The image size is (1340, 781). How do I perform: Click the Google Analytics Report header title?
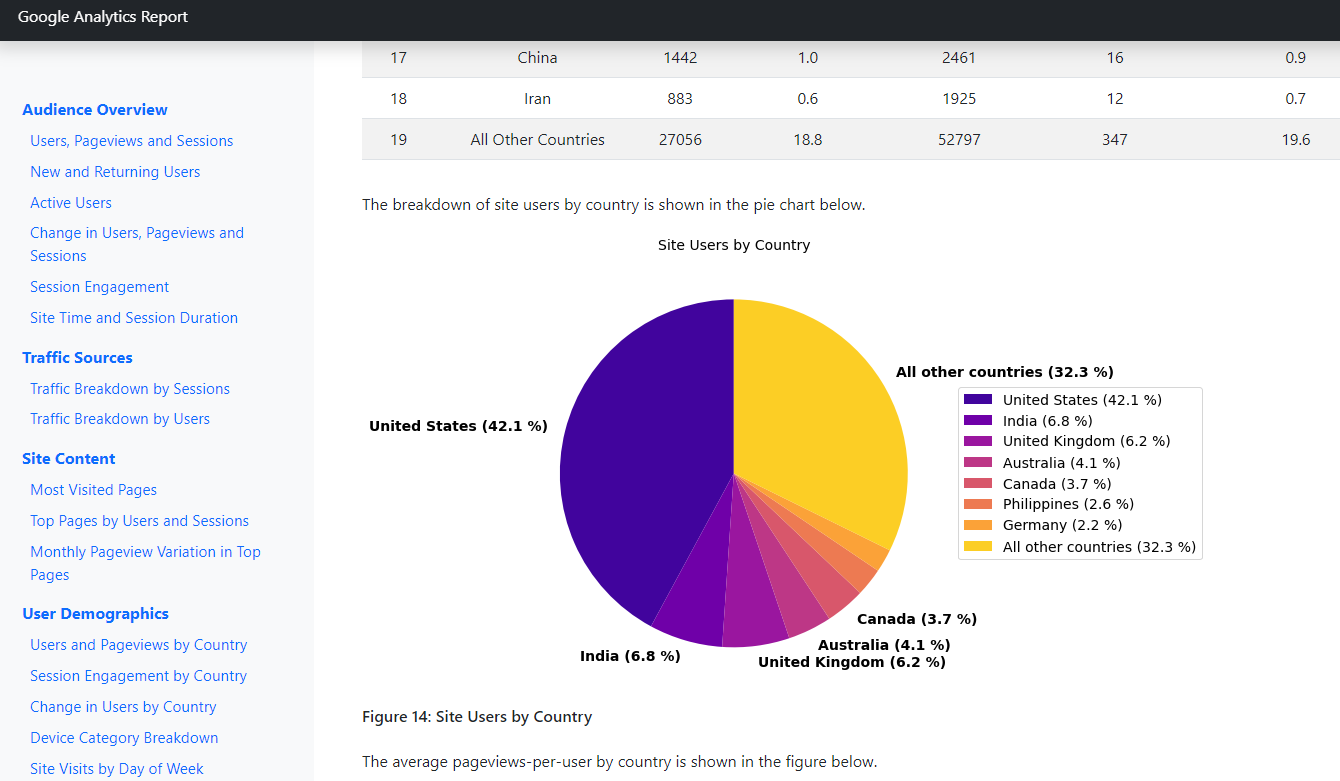pos(103,17)
